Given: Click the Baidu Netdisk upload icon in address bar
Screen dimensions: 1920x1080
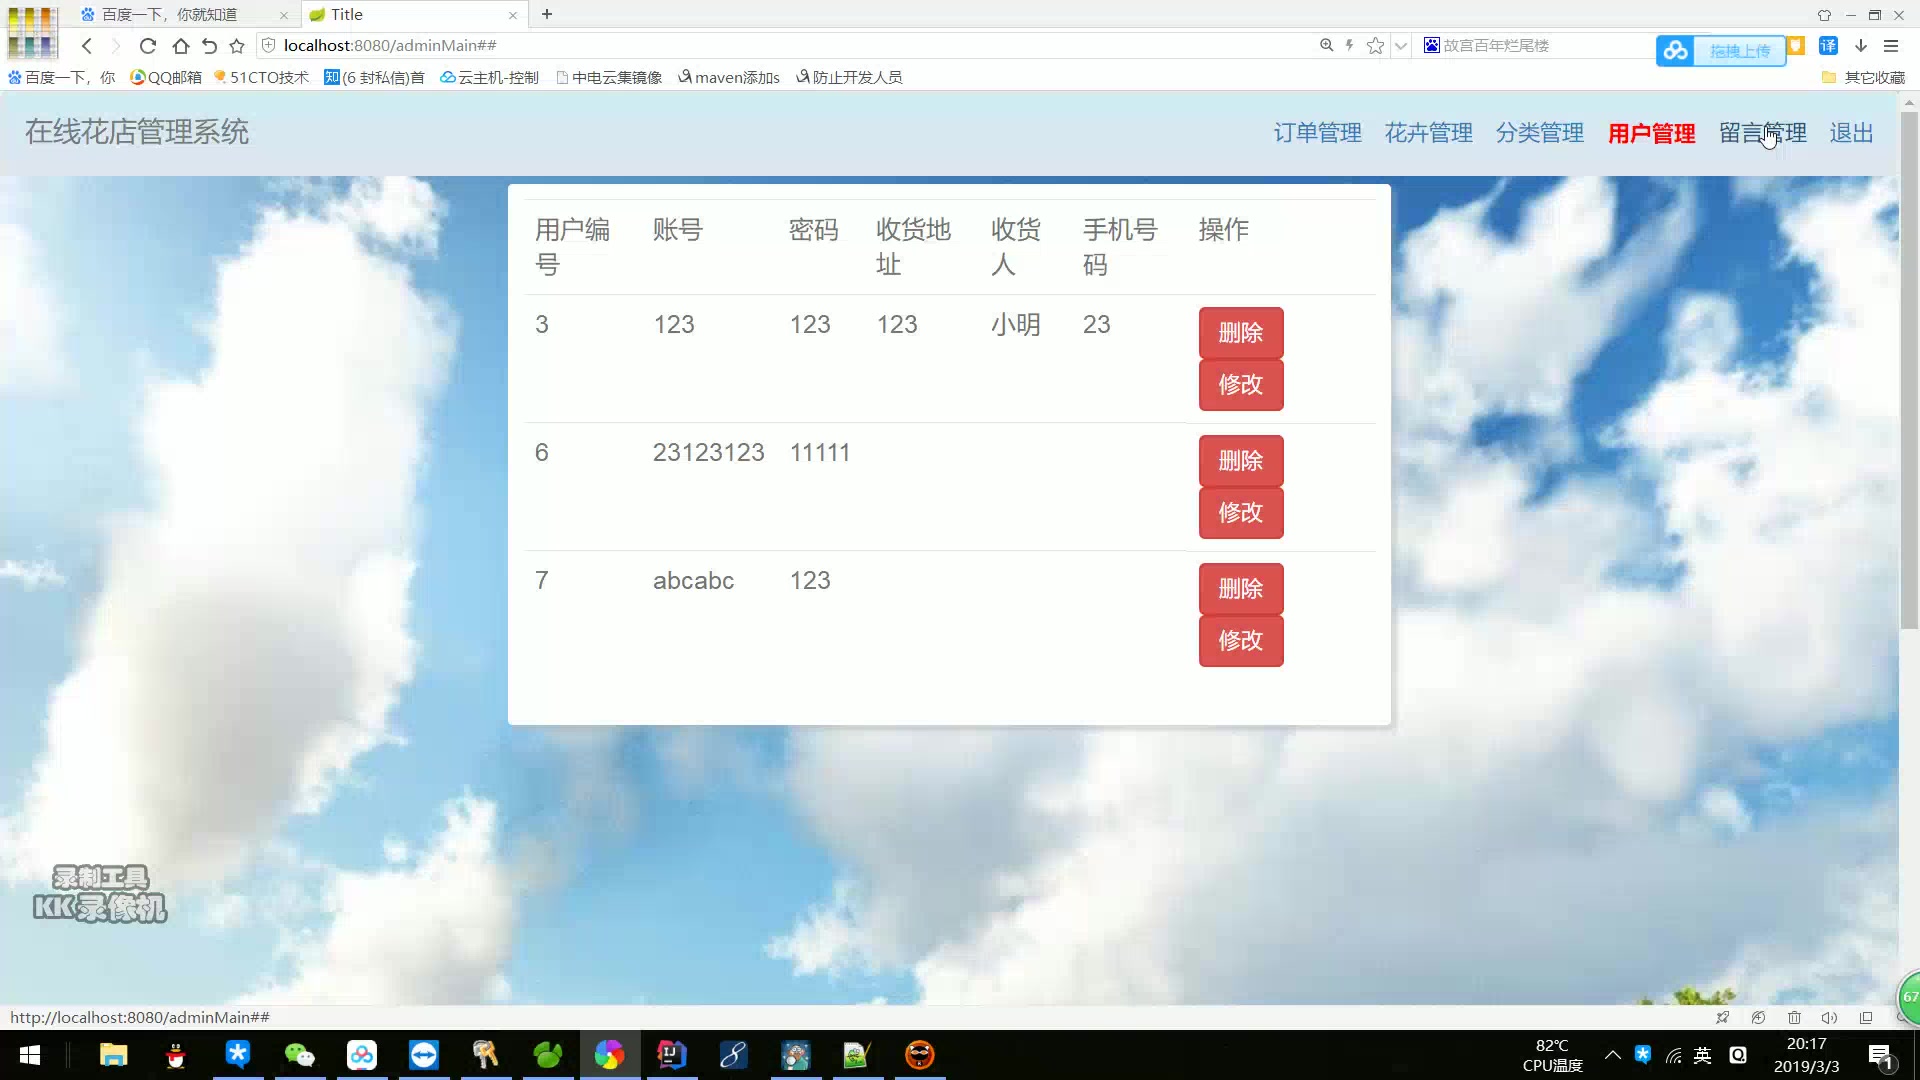Looking at the screenshot, I should pyautogui.click(x=1677, y=50).
